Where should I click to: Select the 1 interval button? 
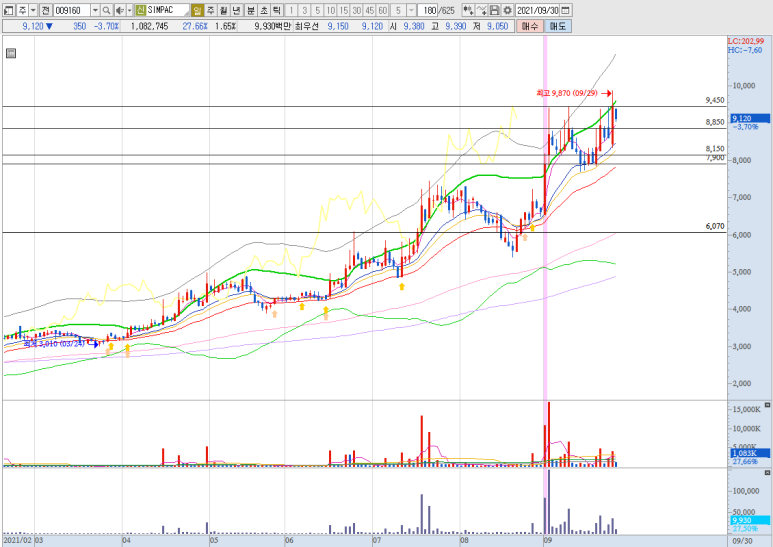click(x=291, y=10)
